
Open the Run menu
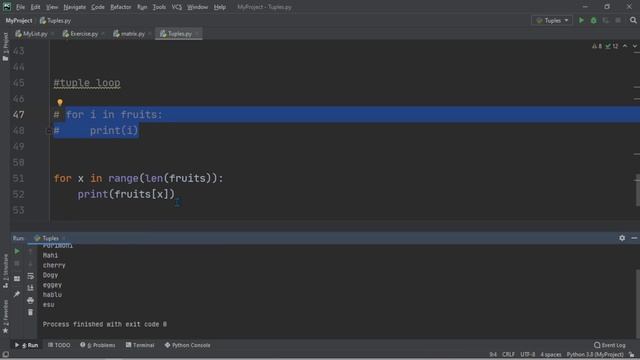[142, 7]
